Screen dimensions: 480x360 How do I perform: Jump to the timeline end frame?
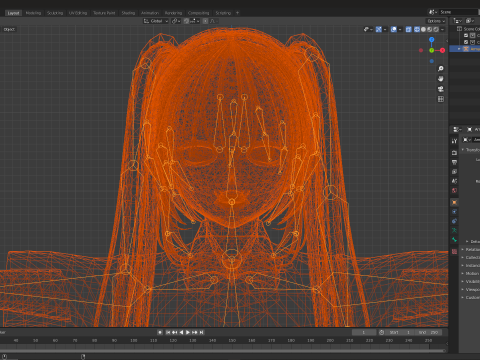click(x=201, y=332)
